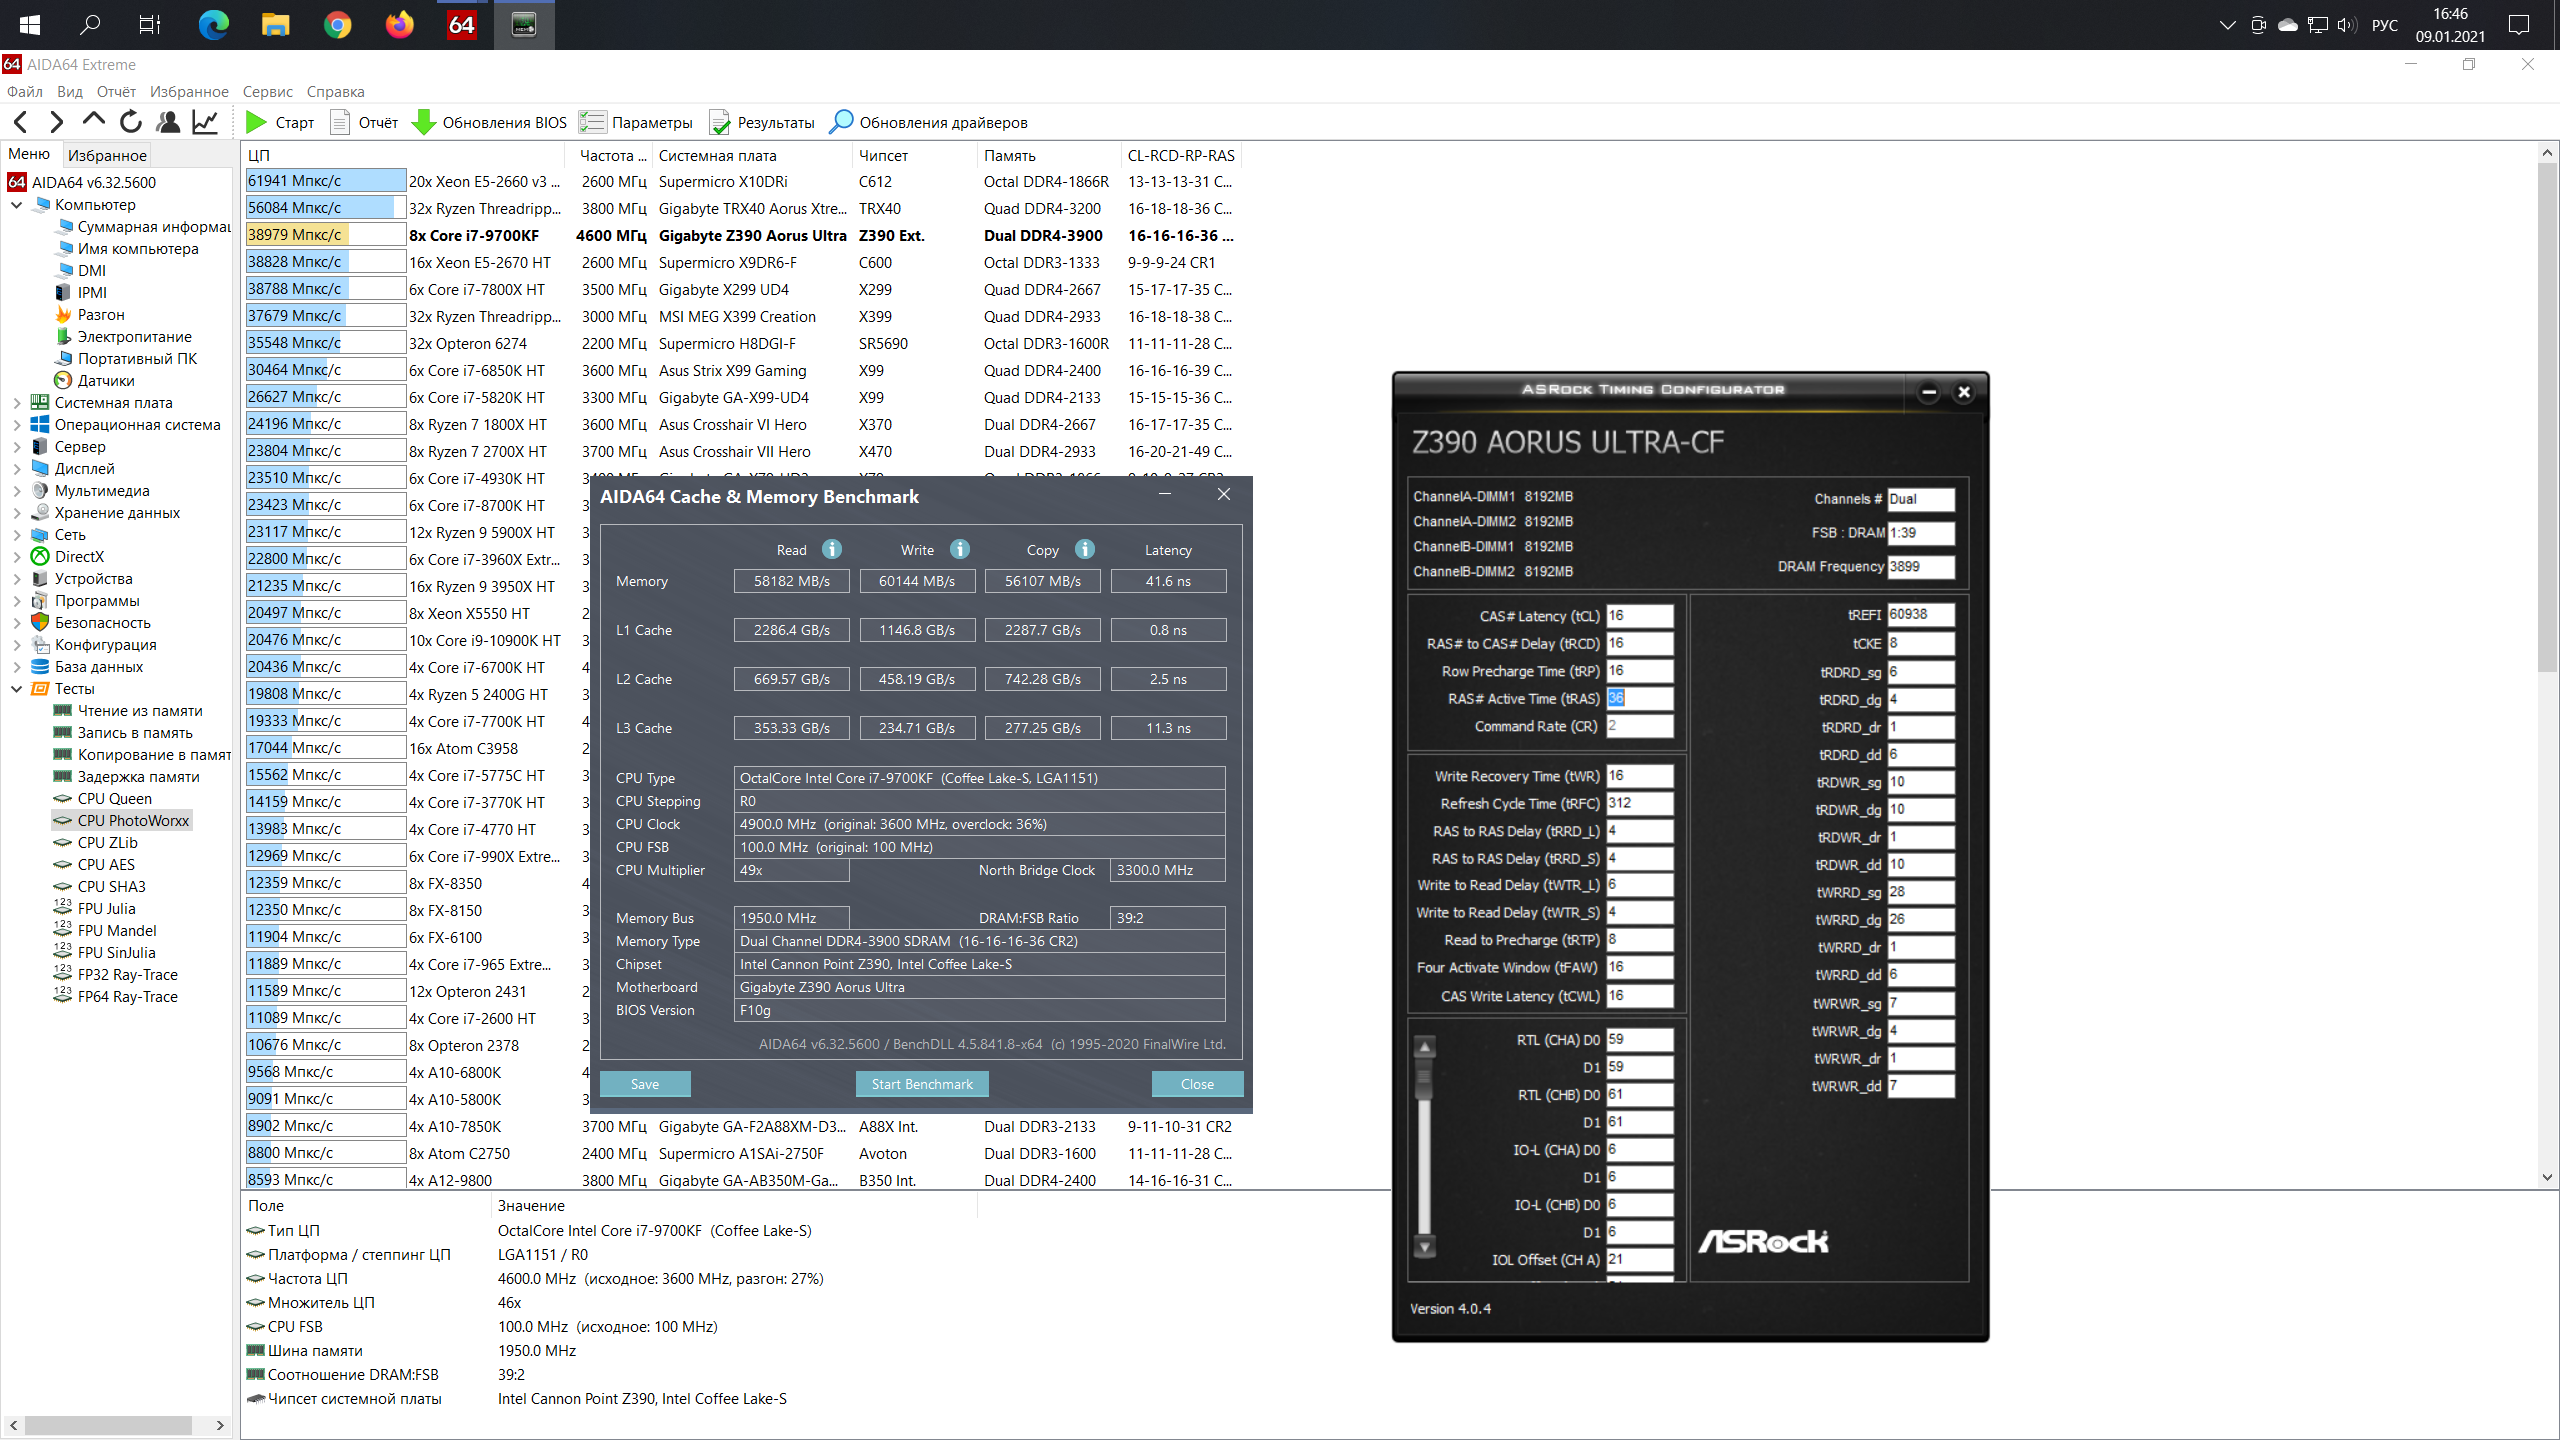
Task: Open the Сервис menu
Action: 267,92
